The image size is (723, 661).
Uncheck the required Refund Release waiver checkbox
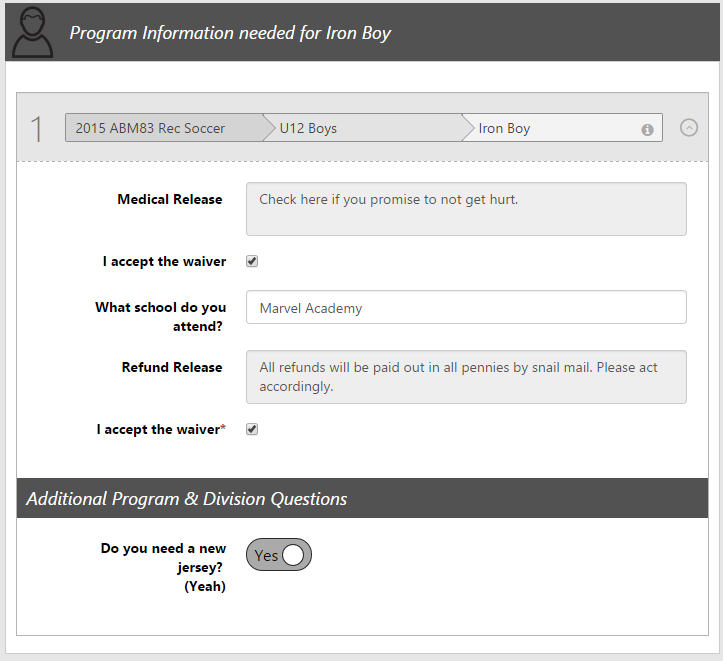click(252, 429)
